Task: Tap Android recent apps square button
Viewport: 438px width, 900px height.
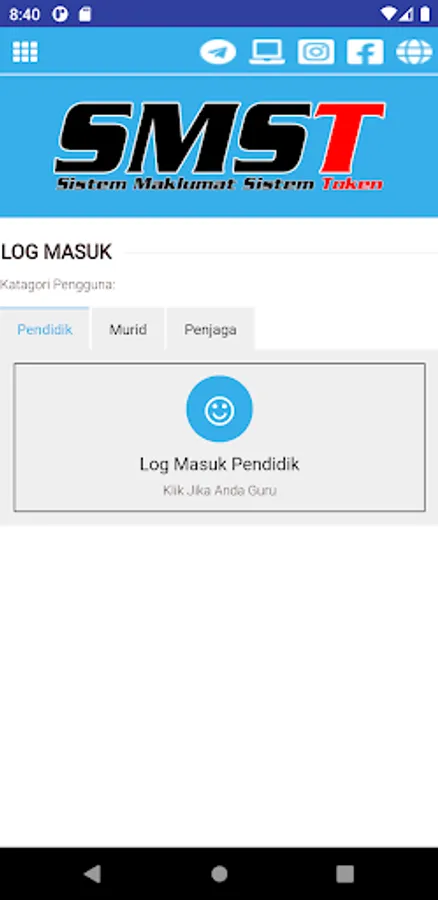Action: click(x=345, y=874)
